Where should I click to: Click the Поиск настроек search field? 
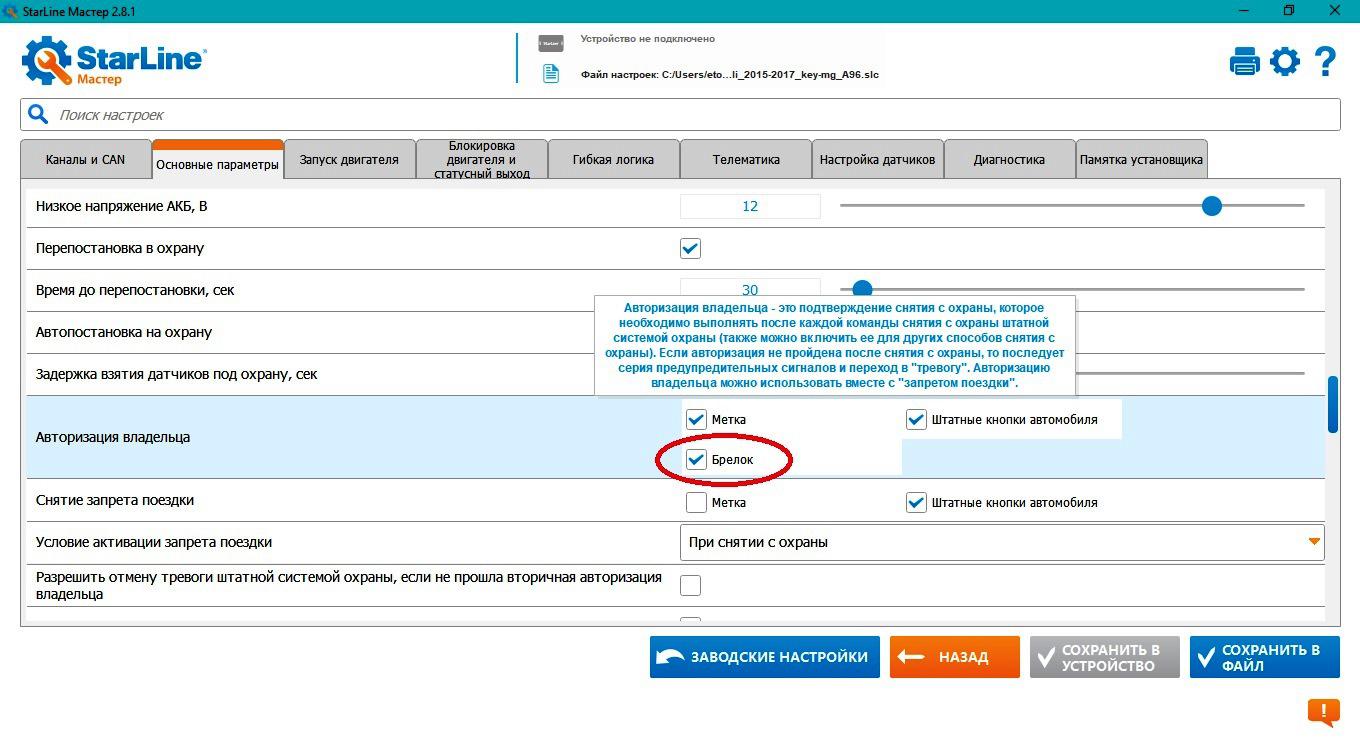coord(680,114)
